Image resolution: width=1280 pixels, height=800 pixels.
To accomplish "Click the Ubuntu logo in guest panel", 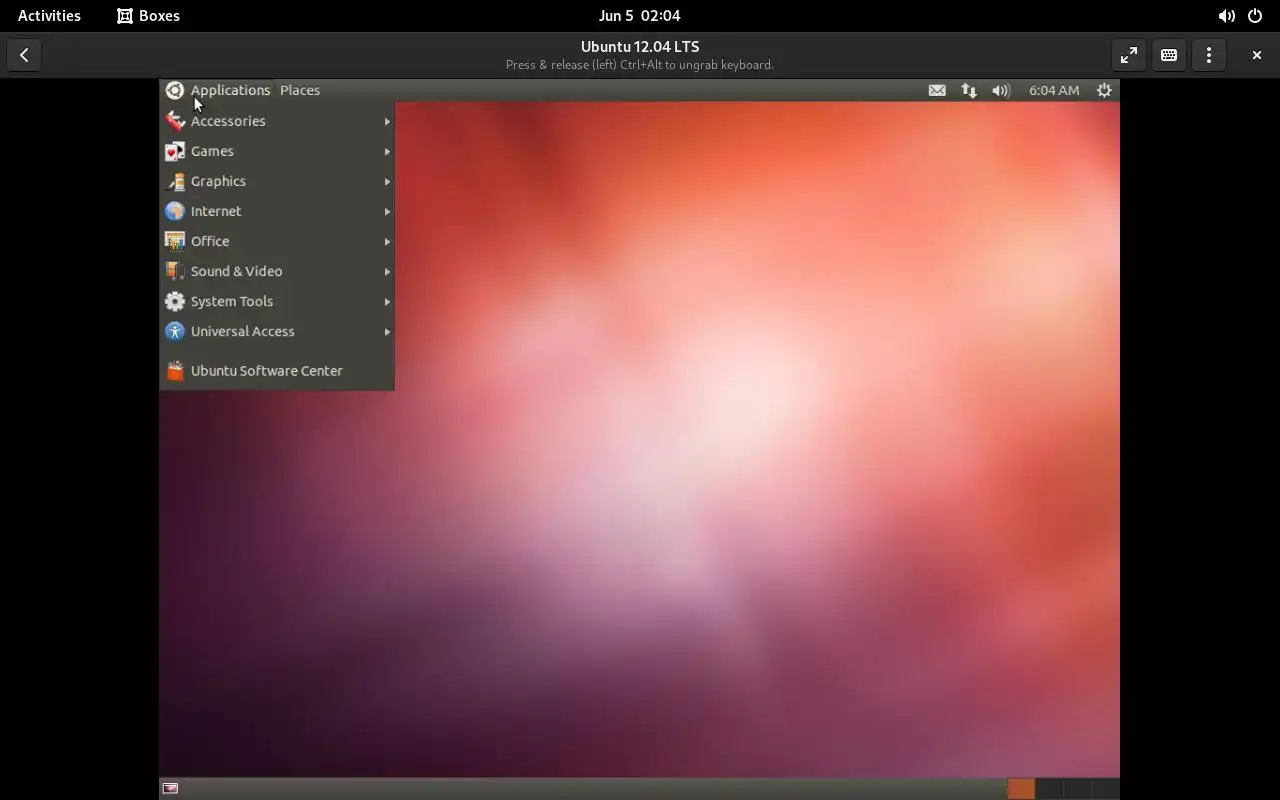I will click(175, 90).
